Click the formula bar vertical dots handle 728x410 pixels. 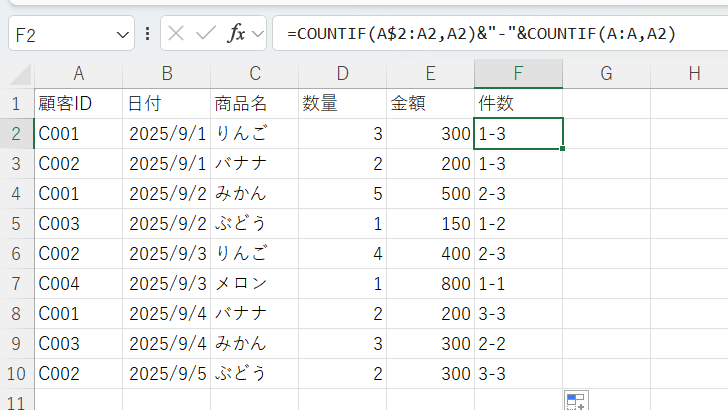pos(147,33)
